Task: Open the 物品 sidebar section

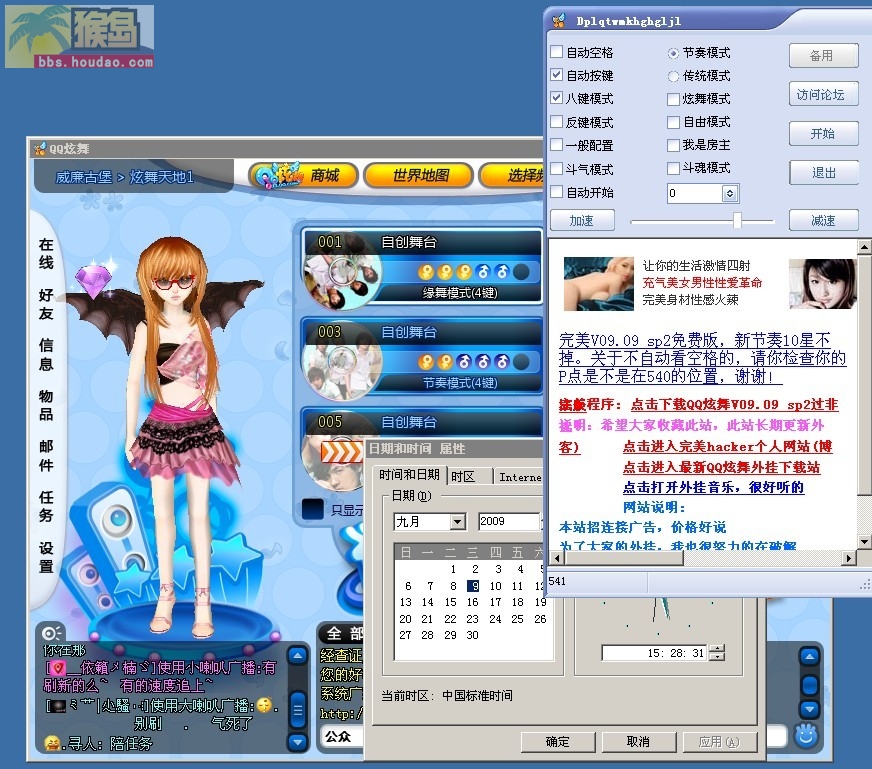Action: (46, 405)
